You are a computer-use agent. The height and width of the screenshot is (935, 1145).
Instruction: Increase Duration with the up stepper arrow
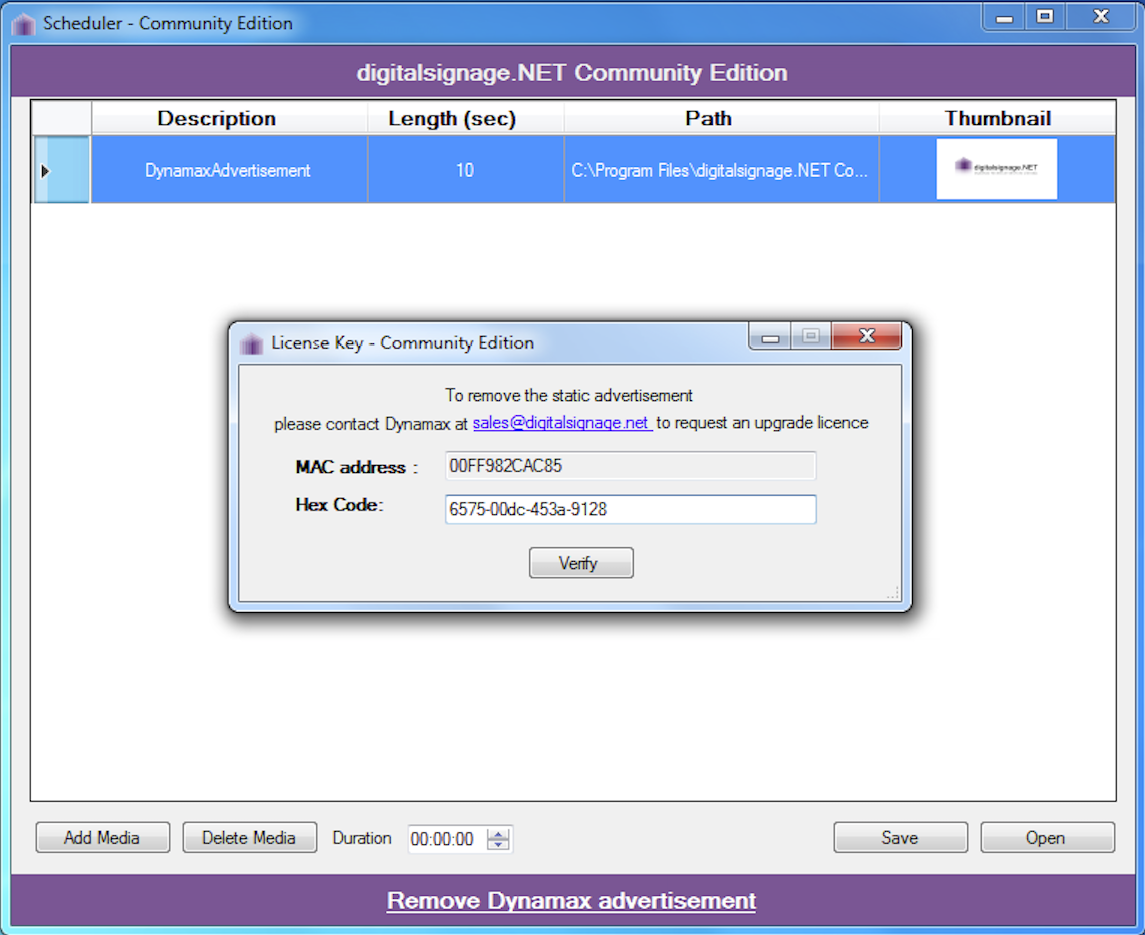pos(499,833)
